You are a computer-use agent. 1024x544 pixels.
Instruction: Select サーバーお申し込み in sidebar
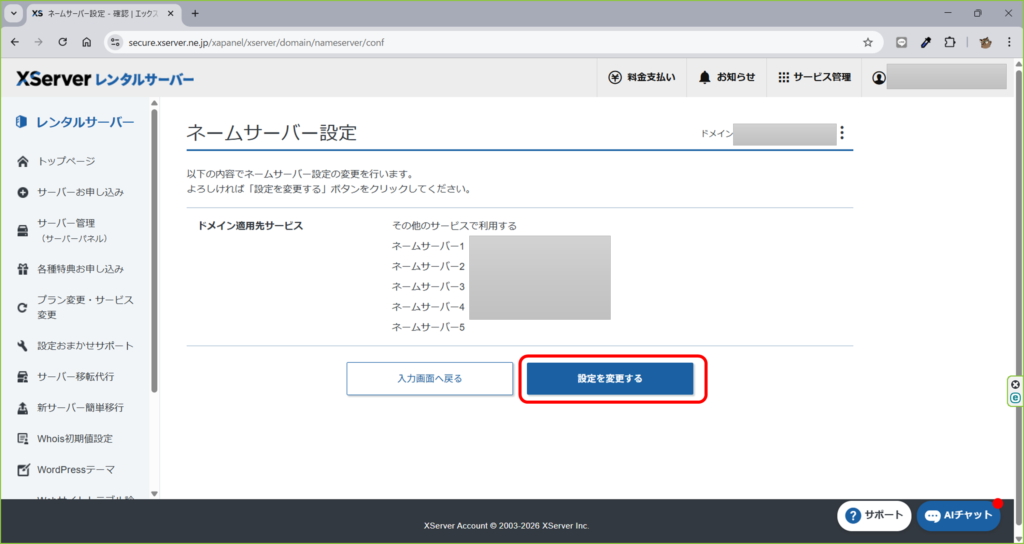click(x=80, y=192)
